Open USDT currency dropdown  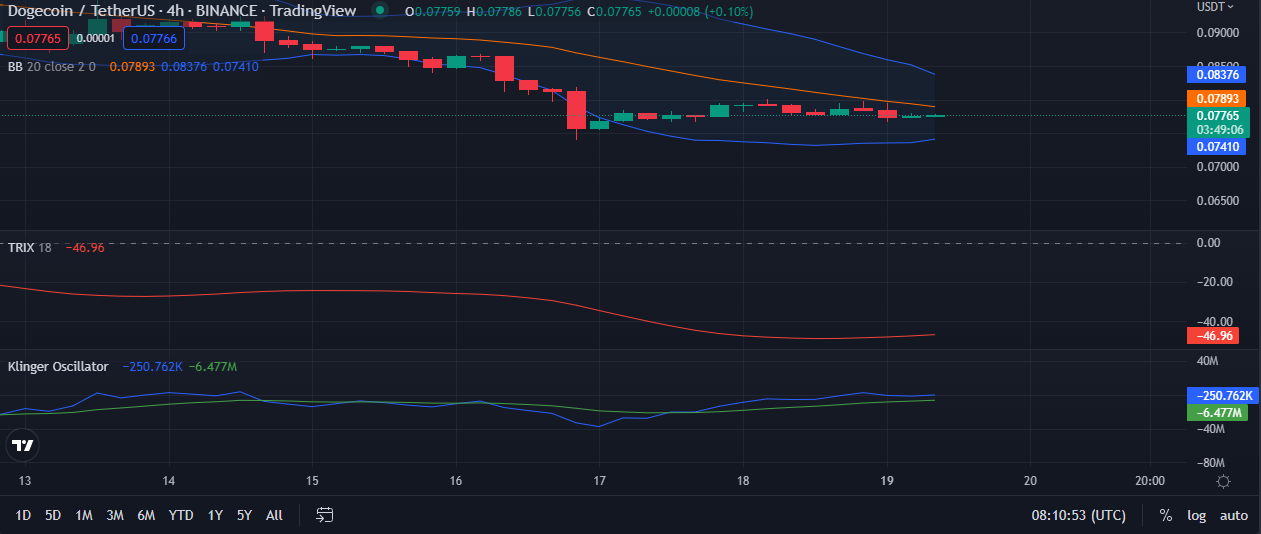click(x=1216, y=6)
